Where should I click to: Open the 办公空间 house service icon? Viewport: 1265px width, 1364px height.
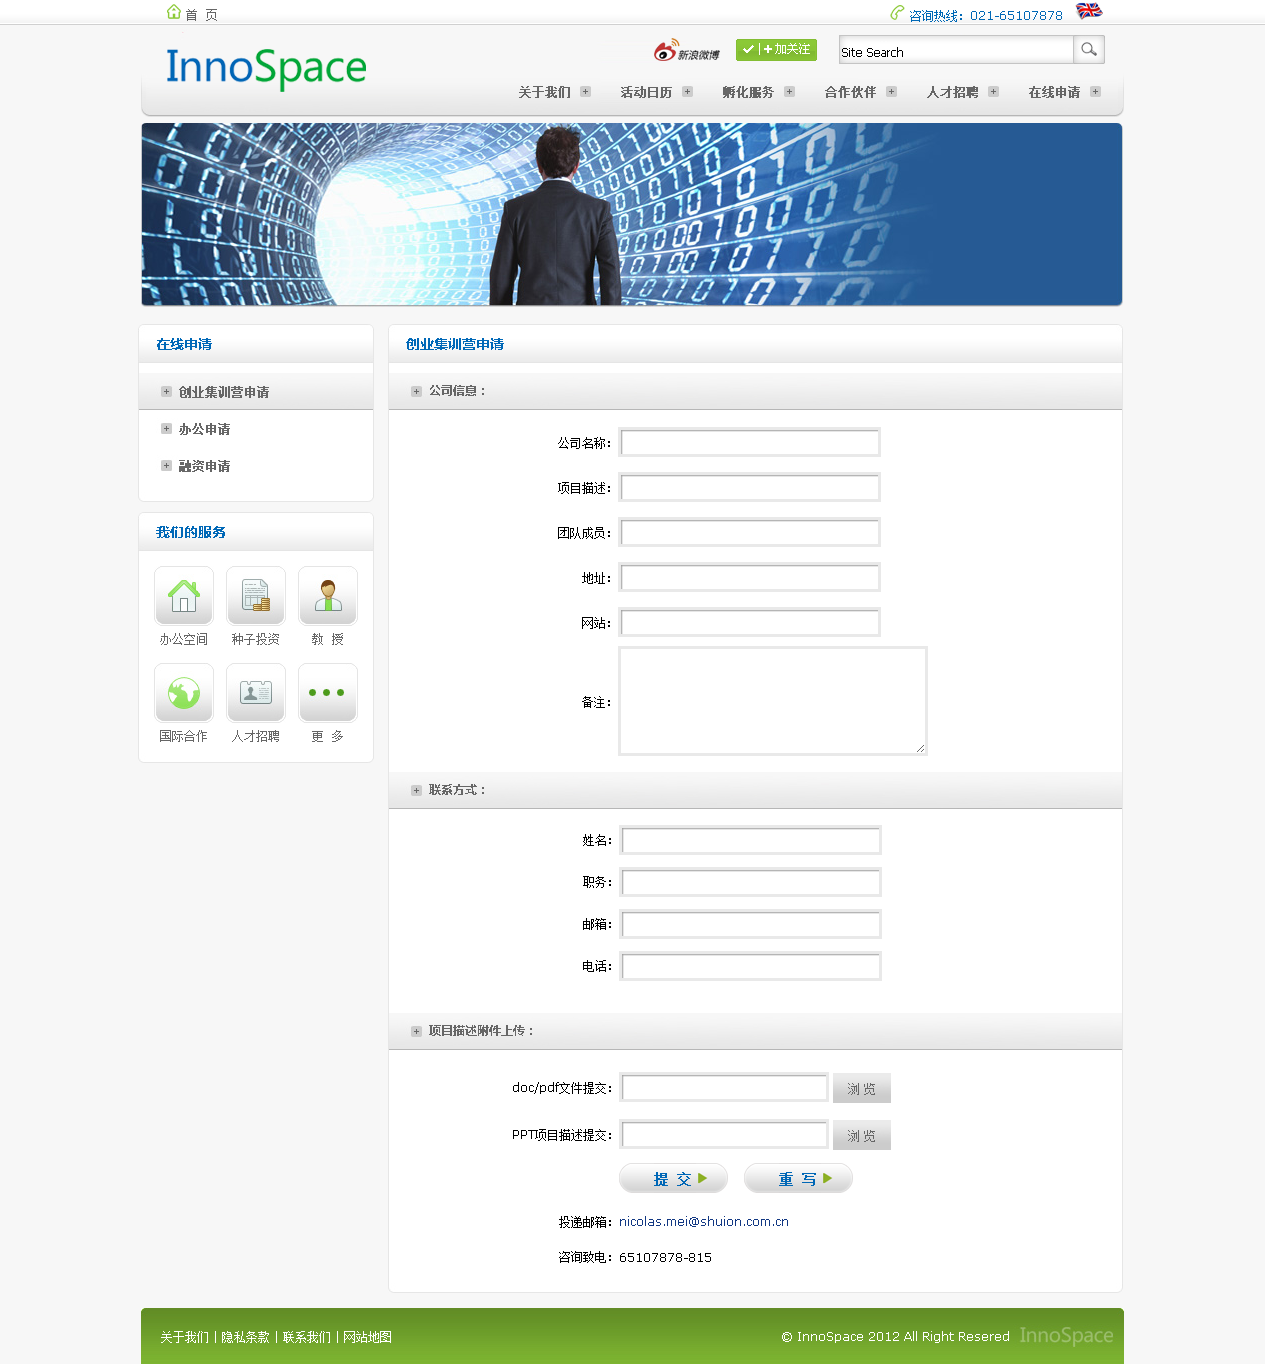(184, 596)
